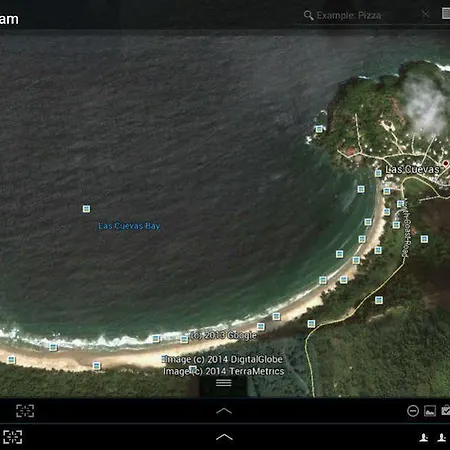The image size is (450, 450).
Task: Tap the upper screenshot frame icon
Action: coord(25,411)
